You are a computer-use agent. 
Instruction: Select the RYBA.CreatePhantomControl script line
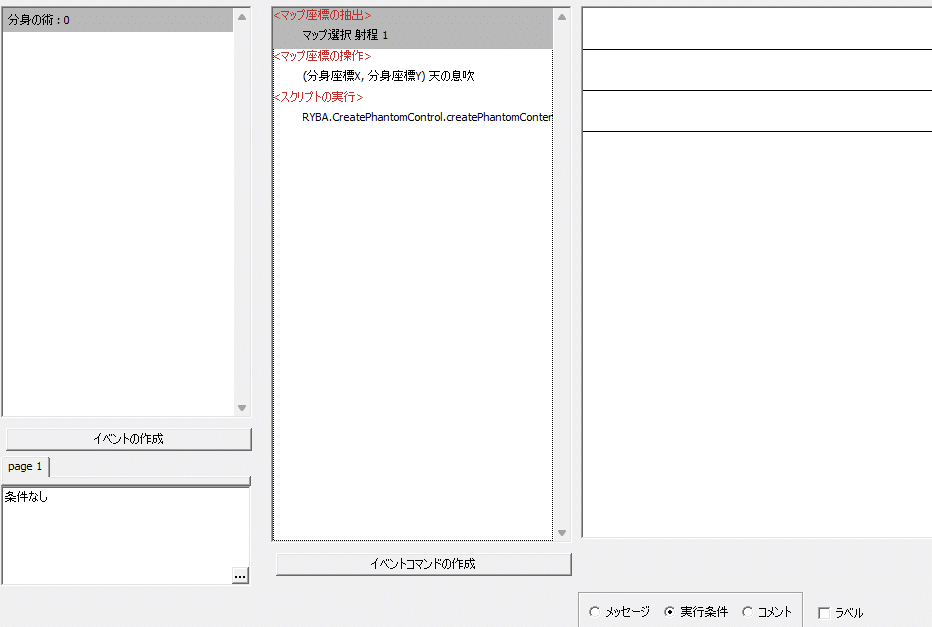tap(427, 116)
